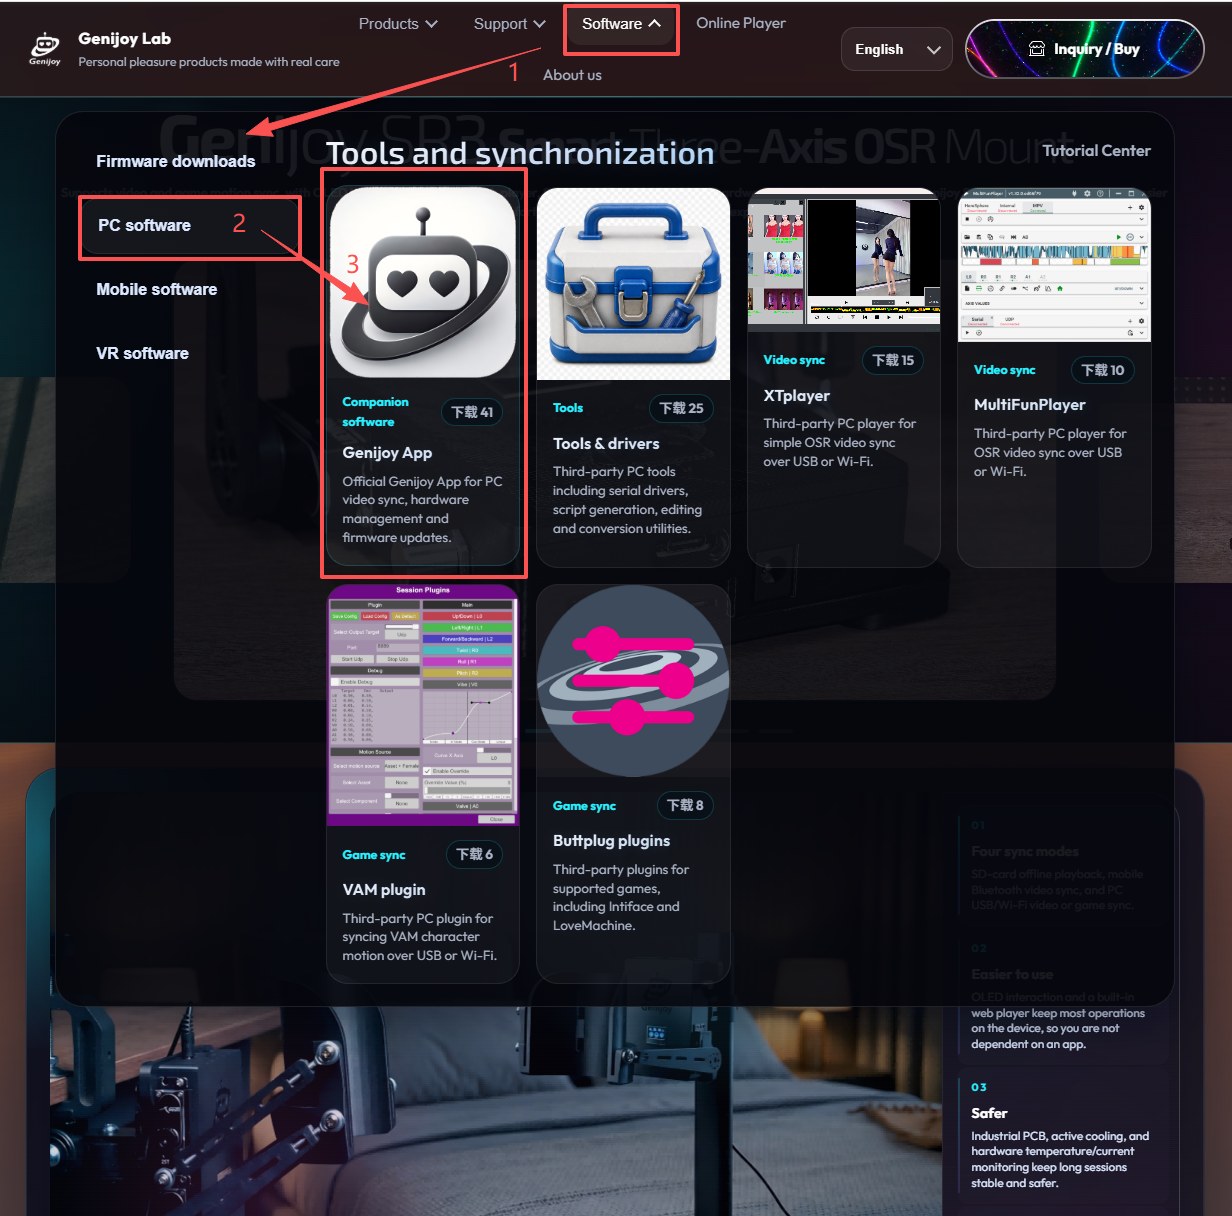Select PC software category
The width and height of the screenshot is (1232, 1216).
189,226
